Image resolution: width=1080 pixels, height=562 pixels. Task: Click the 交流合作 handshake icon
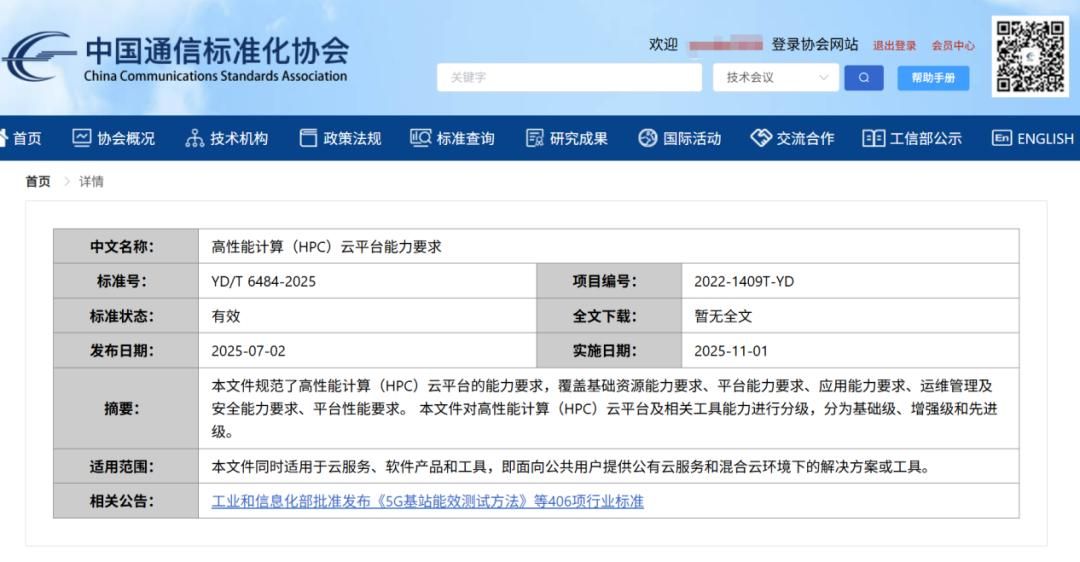coord(761,138)
